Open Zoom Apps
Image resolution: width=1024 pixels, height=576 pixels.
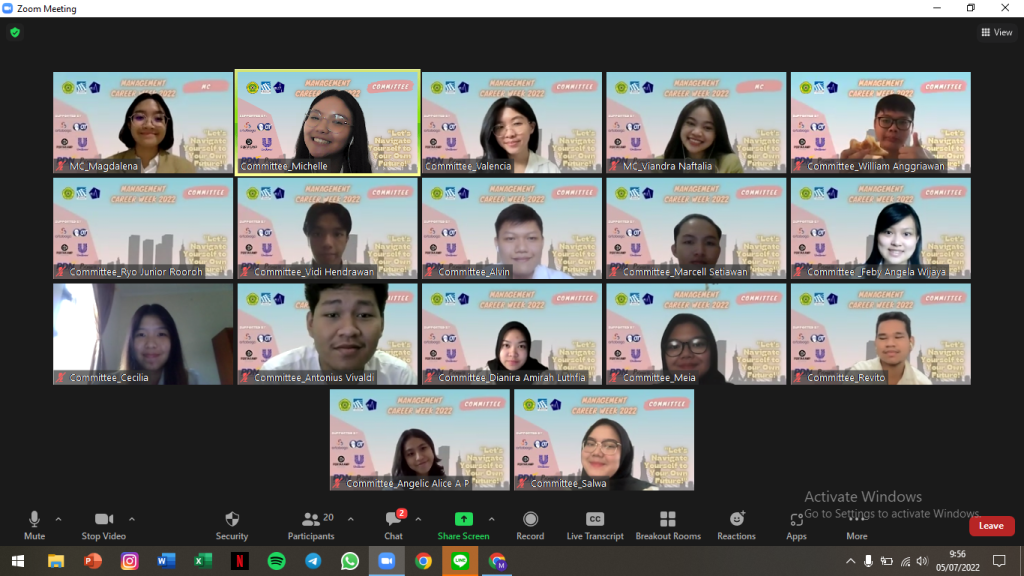click(796, 524)
